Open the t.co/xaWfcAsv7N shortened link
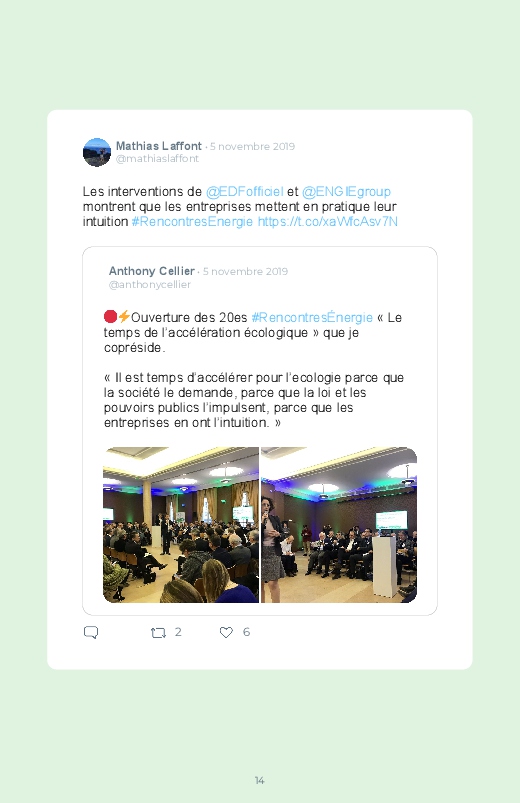 (327, 222)
